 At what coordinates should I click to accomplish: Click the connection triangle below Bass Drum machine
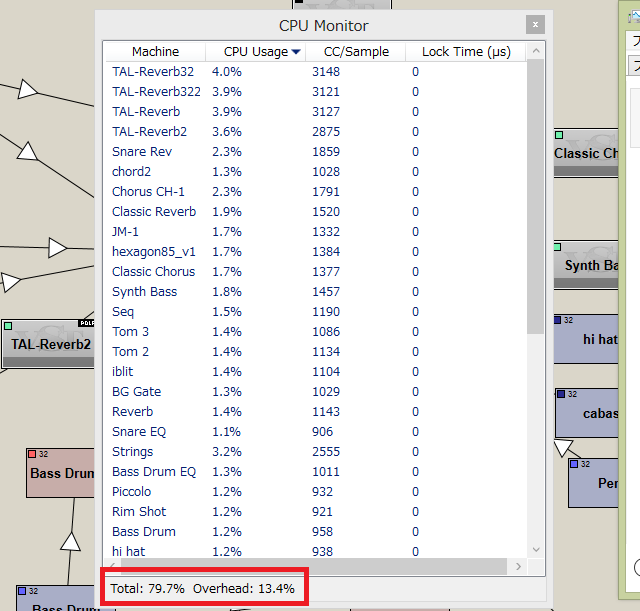pyautogui.click(x=70, y=541)
